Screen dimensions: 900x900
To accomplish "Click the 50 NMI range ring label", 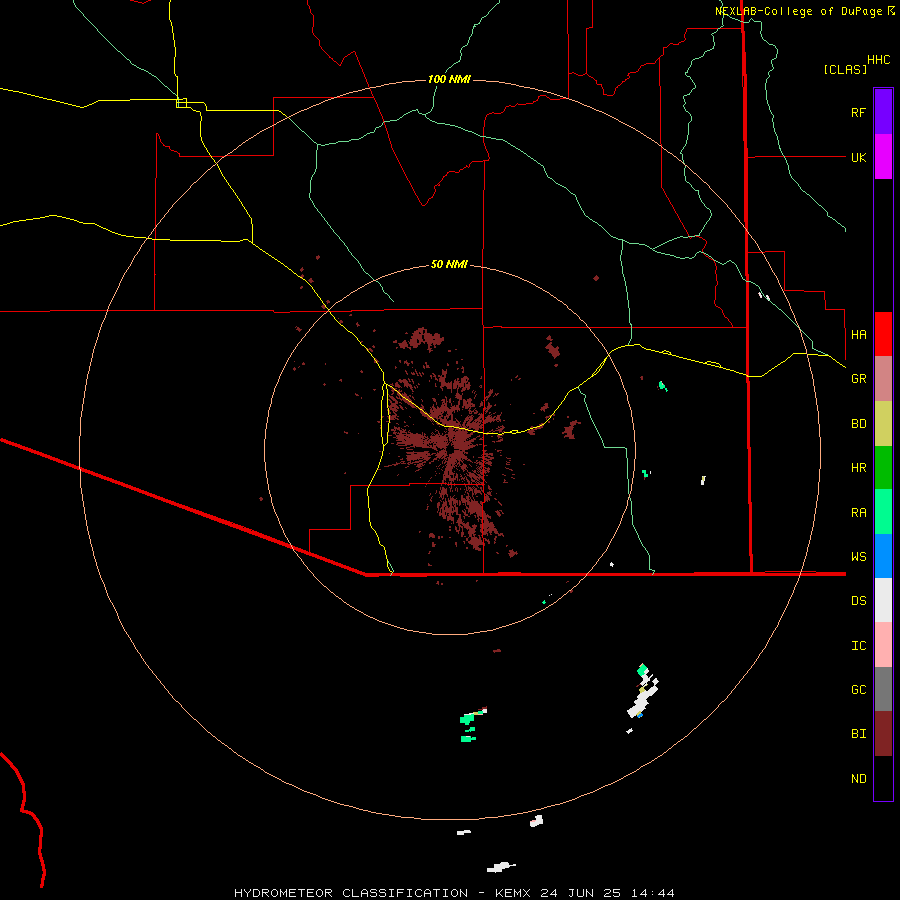I will [x=449, y=265].
